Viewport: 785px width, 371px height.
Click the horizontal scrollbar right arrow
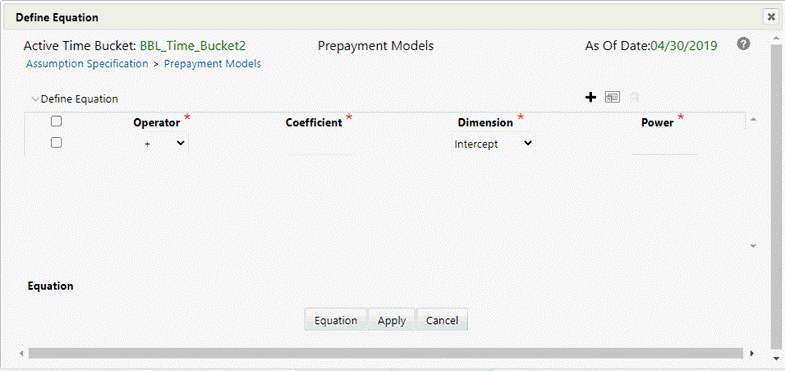[x=751, y=353]
